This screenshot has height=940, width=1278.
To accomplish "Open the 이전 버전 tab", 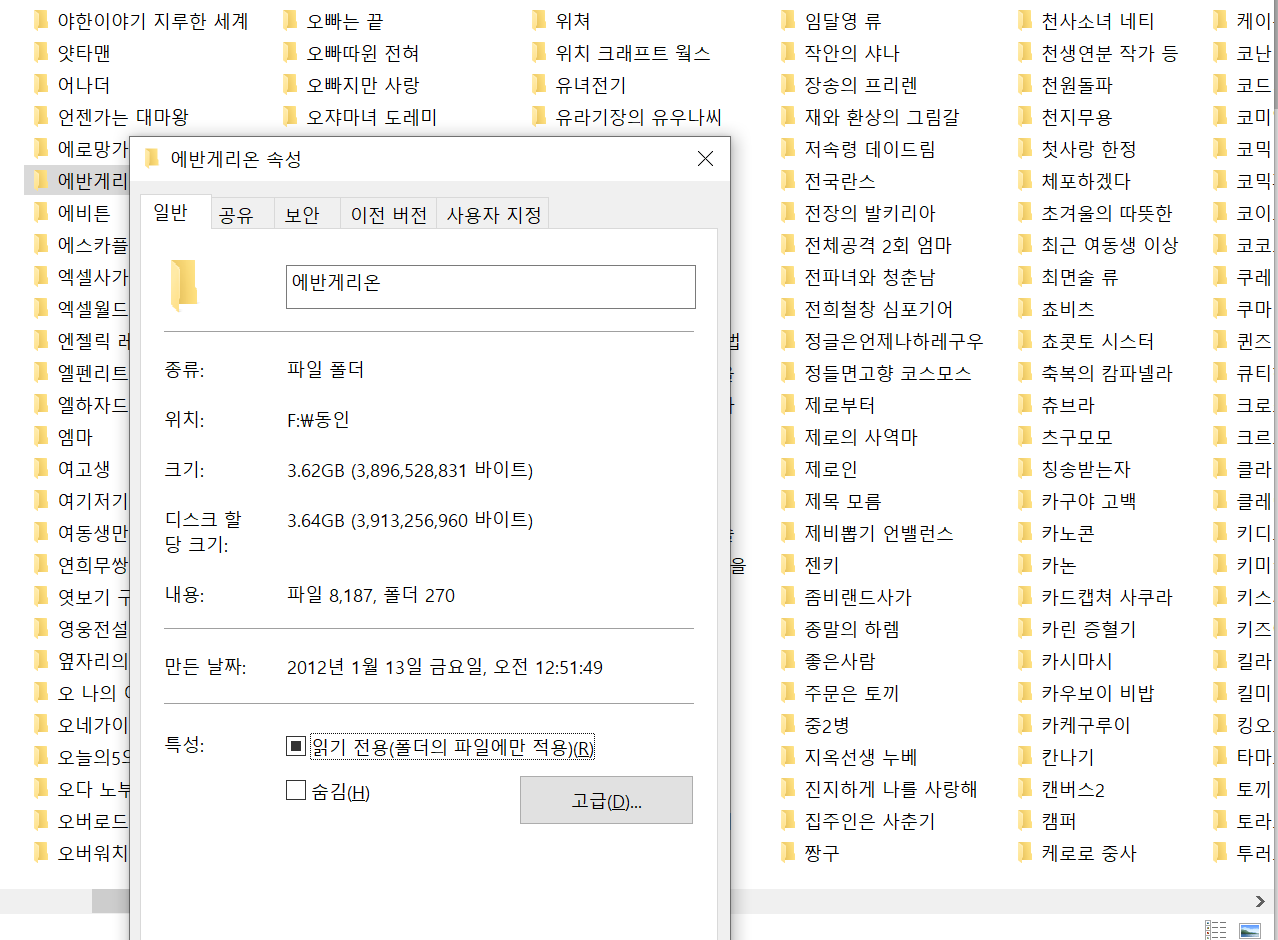I will tap(389, 215).
